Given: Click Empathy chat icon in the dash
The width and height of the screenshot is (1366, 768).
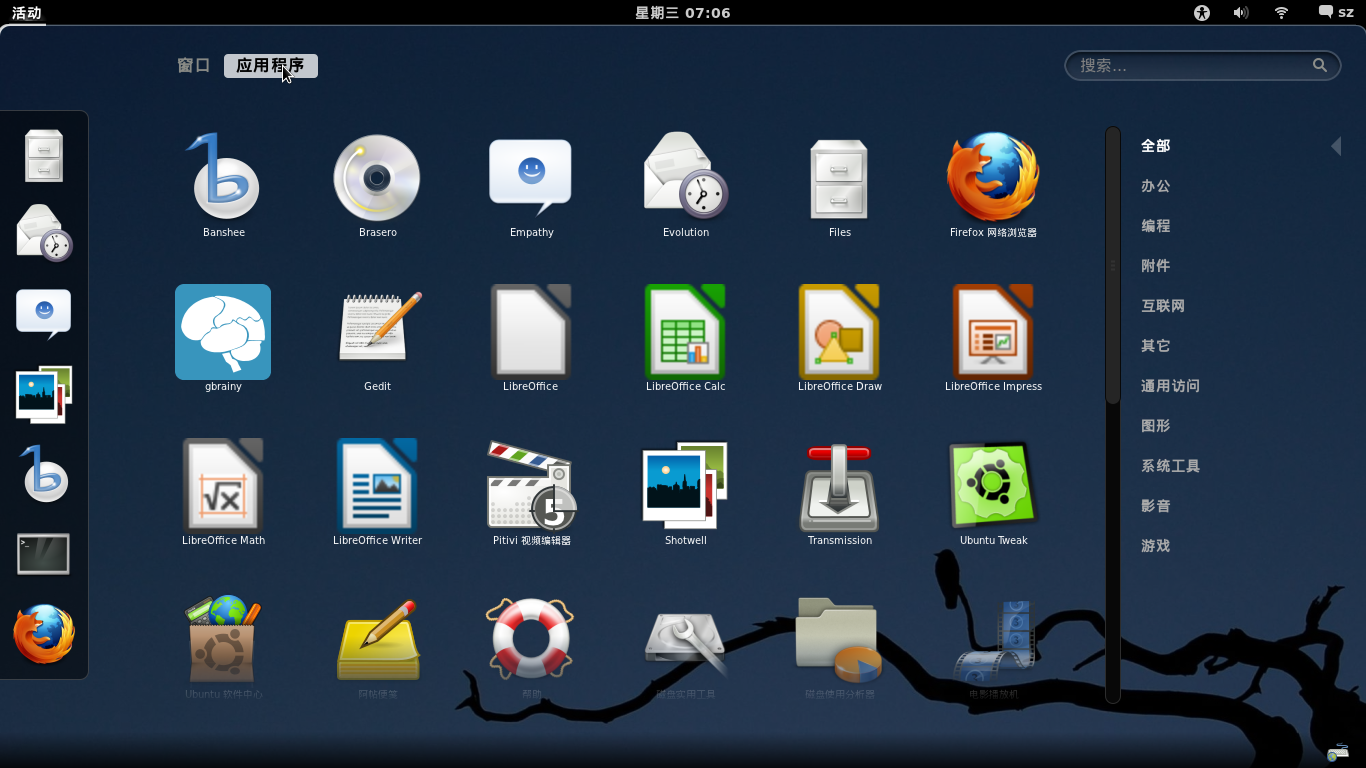Looking at the screenshot, I should pos(44,313).
